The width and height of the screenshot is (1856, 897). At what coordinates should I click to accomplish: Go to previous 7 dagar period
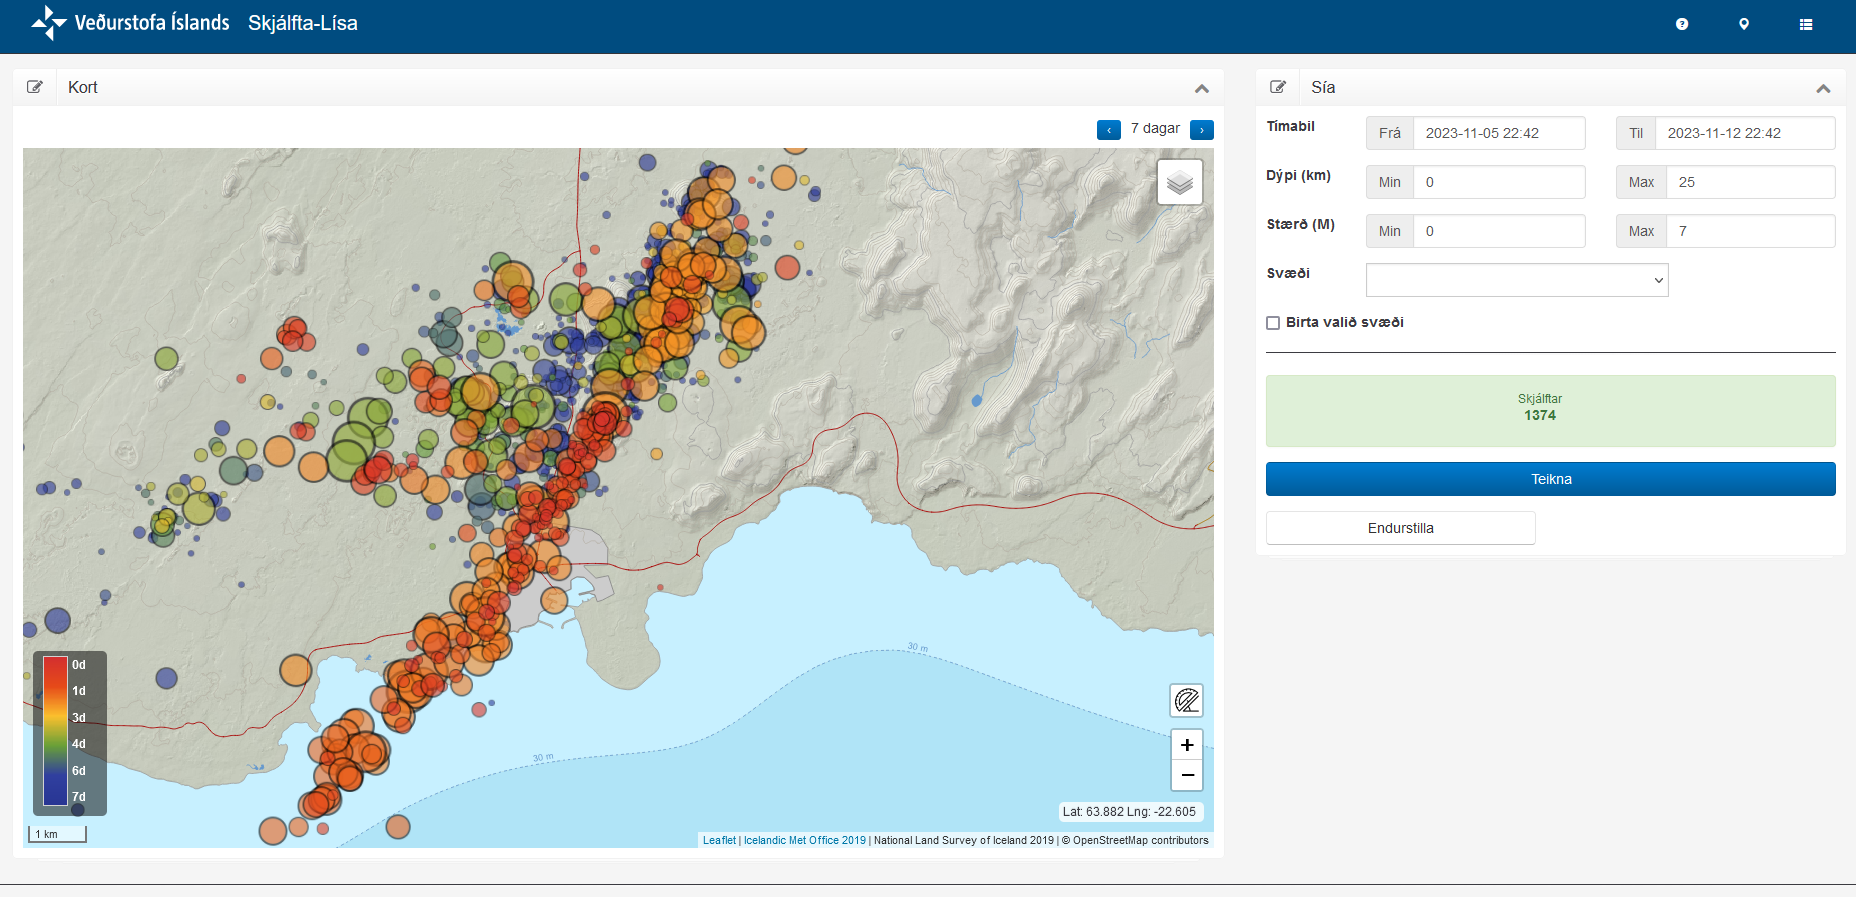click(1109, 130)
